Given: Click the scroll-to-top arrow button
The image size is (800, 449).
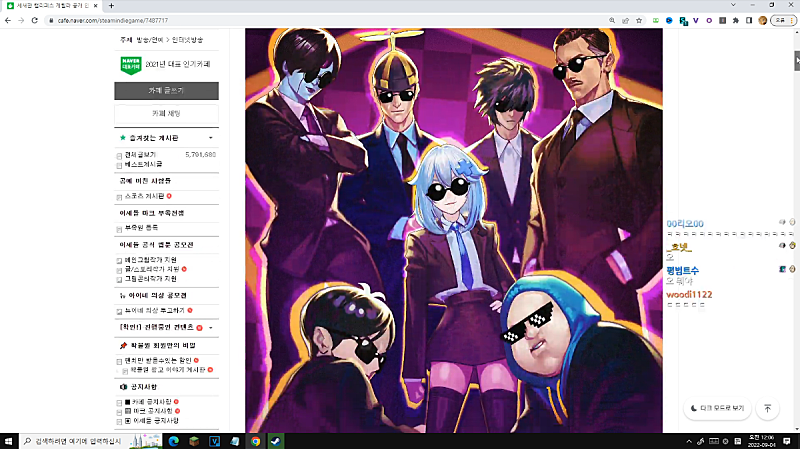Looking at the screenshot, I should 767,408.
